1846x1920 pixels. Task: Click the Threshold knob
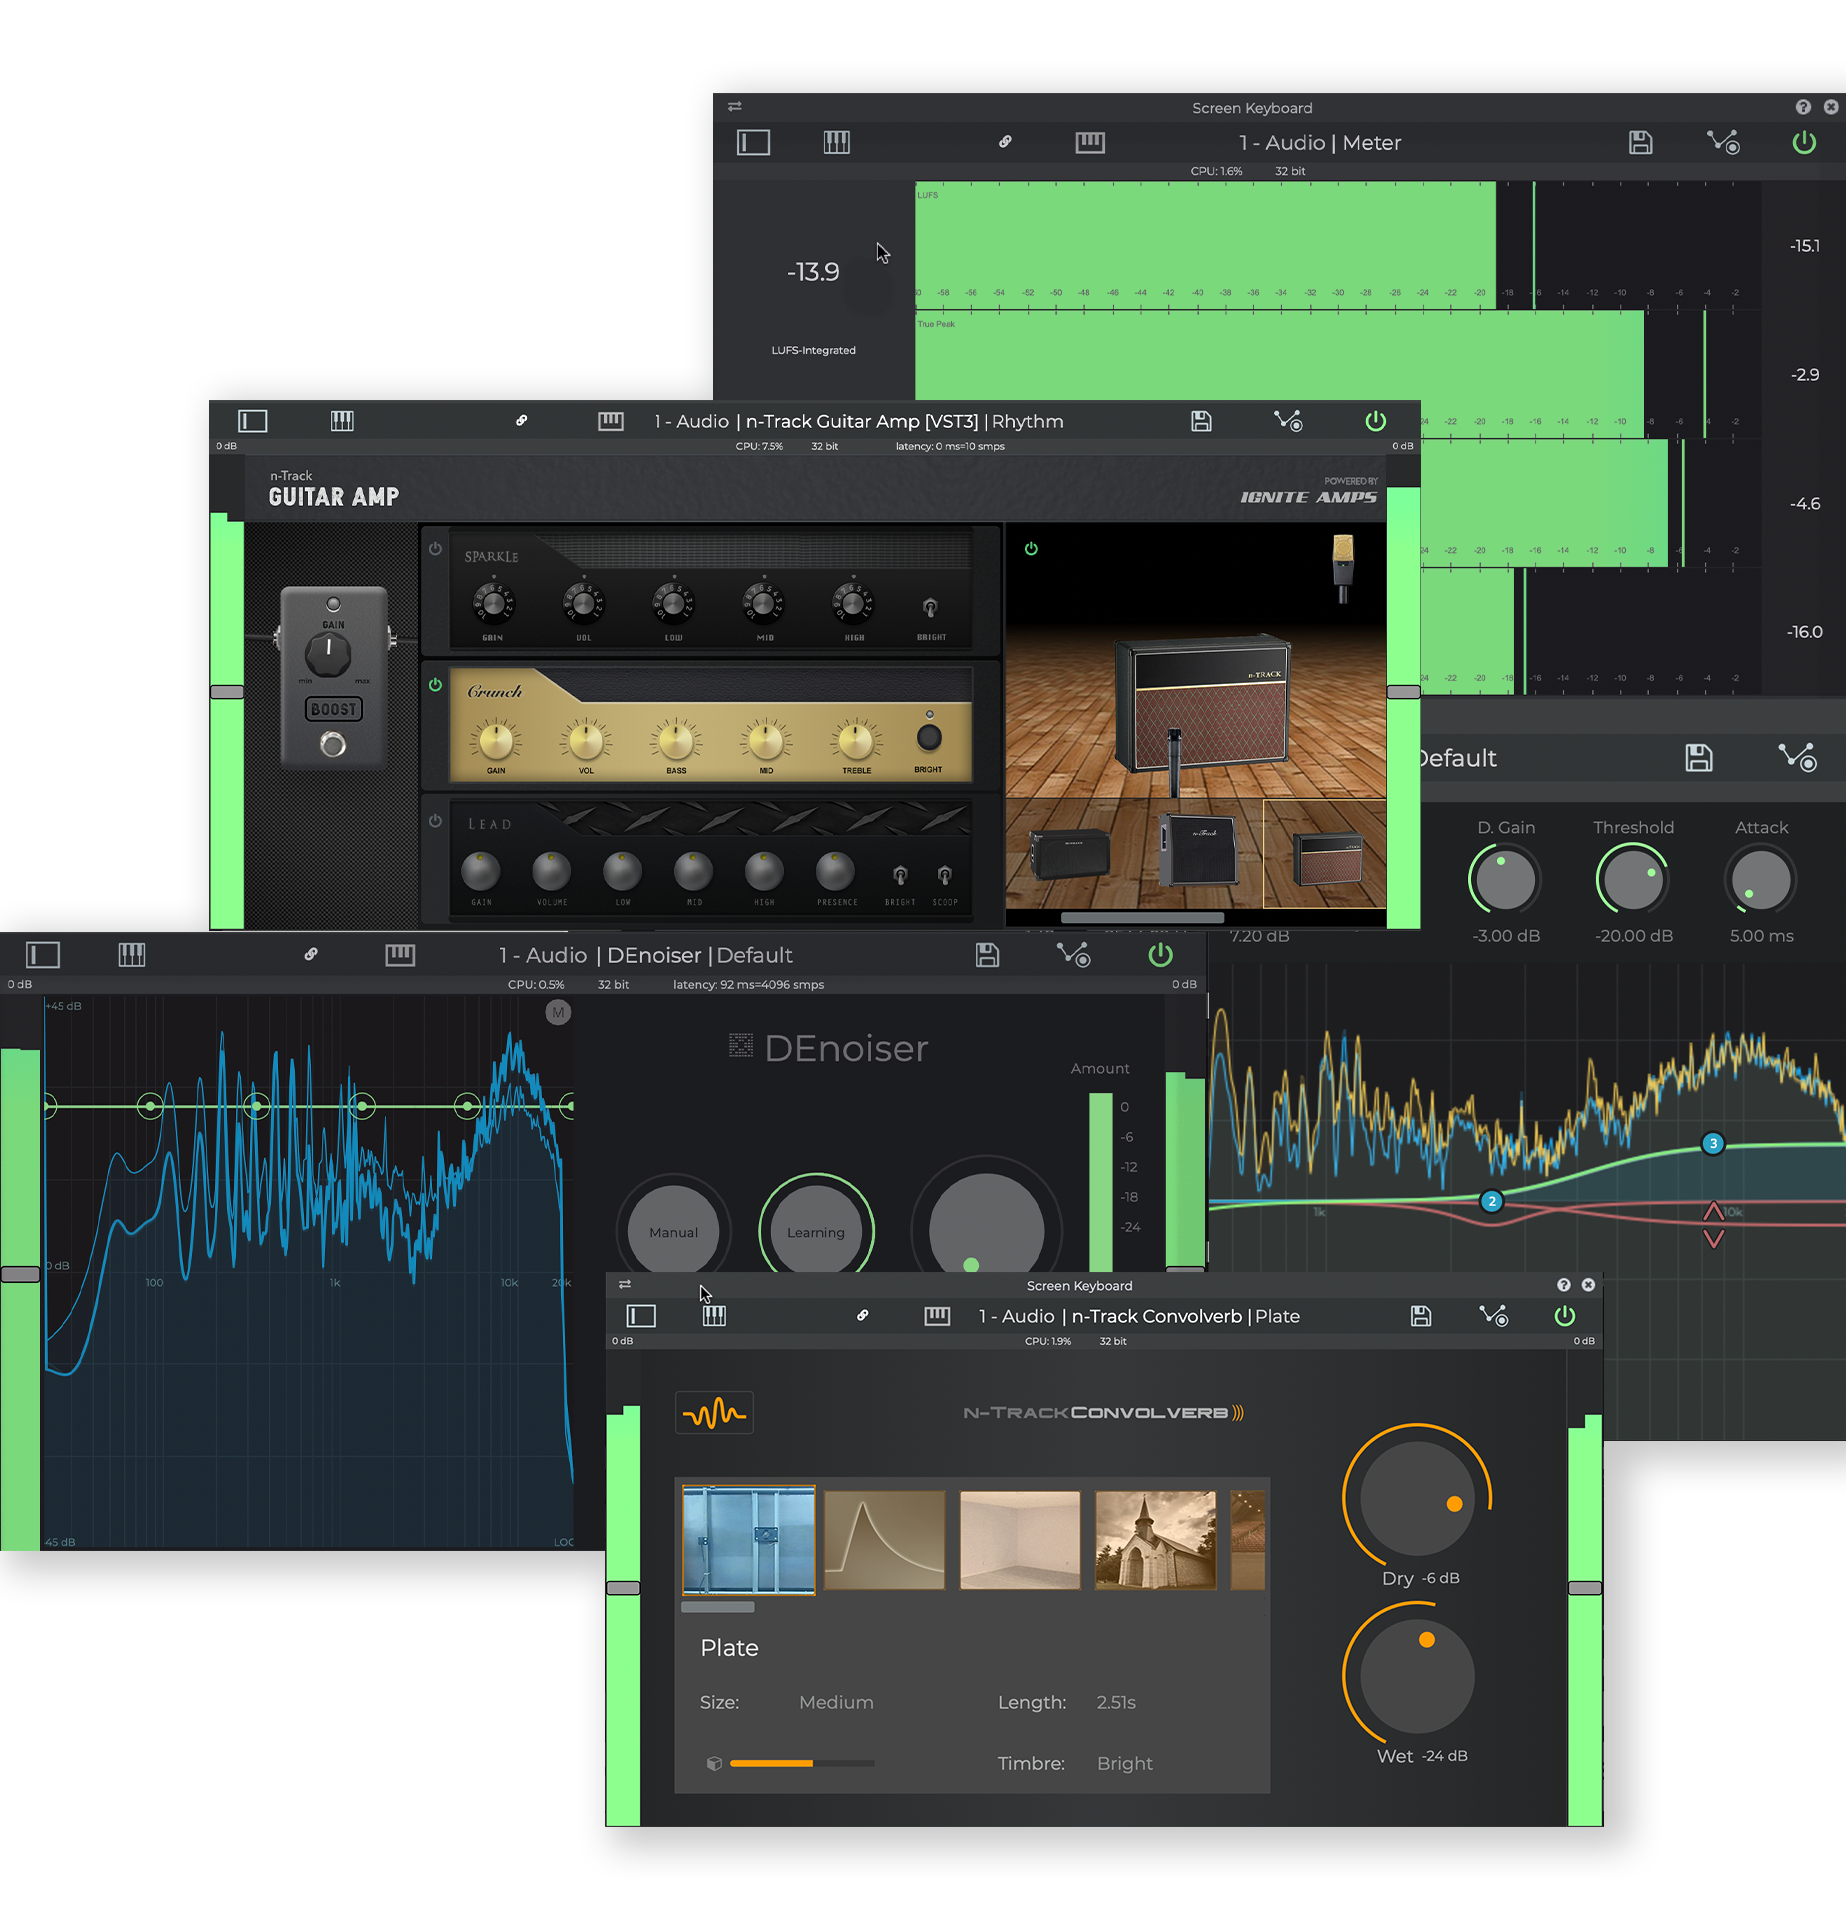pyautogui.click(x=1632, y=880)
